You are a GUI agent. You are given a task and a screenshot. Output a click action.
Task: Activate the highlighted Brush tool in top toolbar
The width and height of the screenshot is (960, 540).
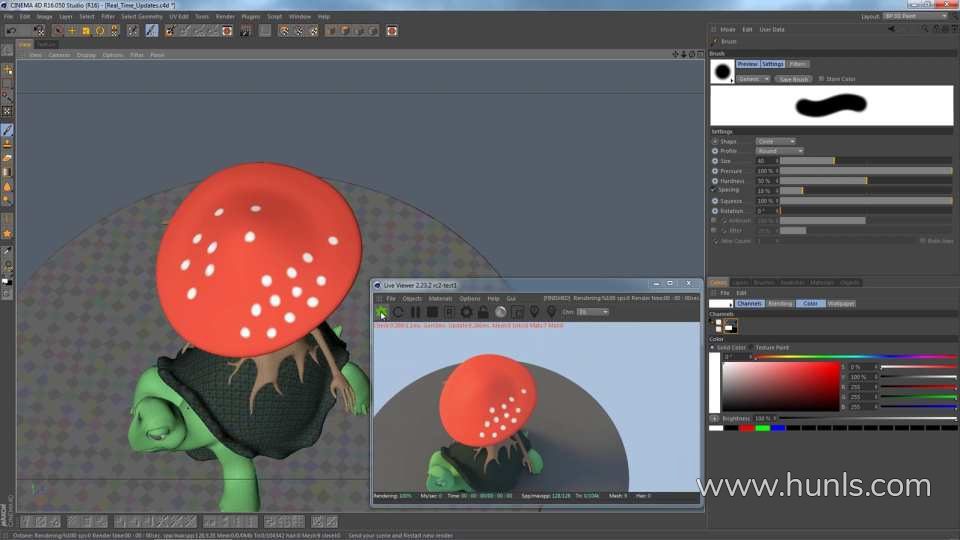tap(152, 31)
